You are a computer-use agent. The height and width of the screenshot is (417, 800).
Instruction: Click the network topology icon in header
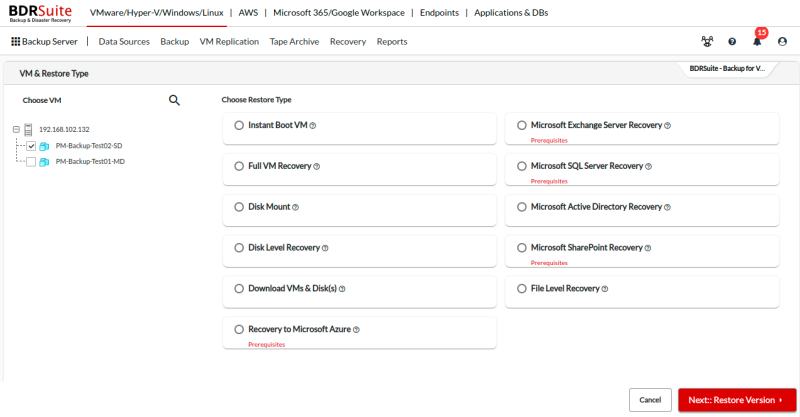pyautogui.click(x=707, y=42)
